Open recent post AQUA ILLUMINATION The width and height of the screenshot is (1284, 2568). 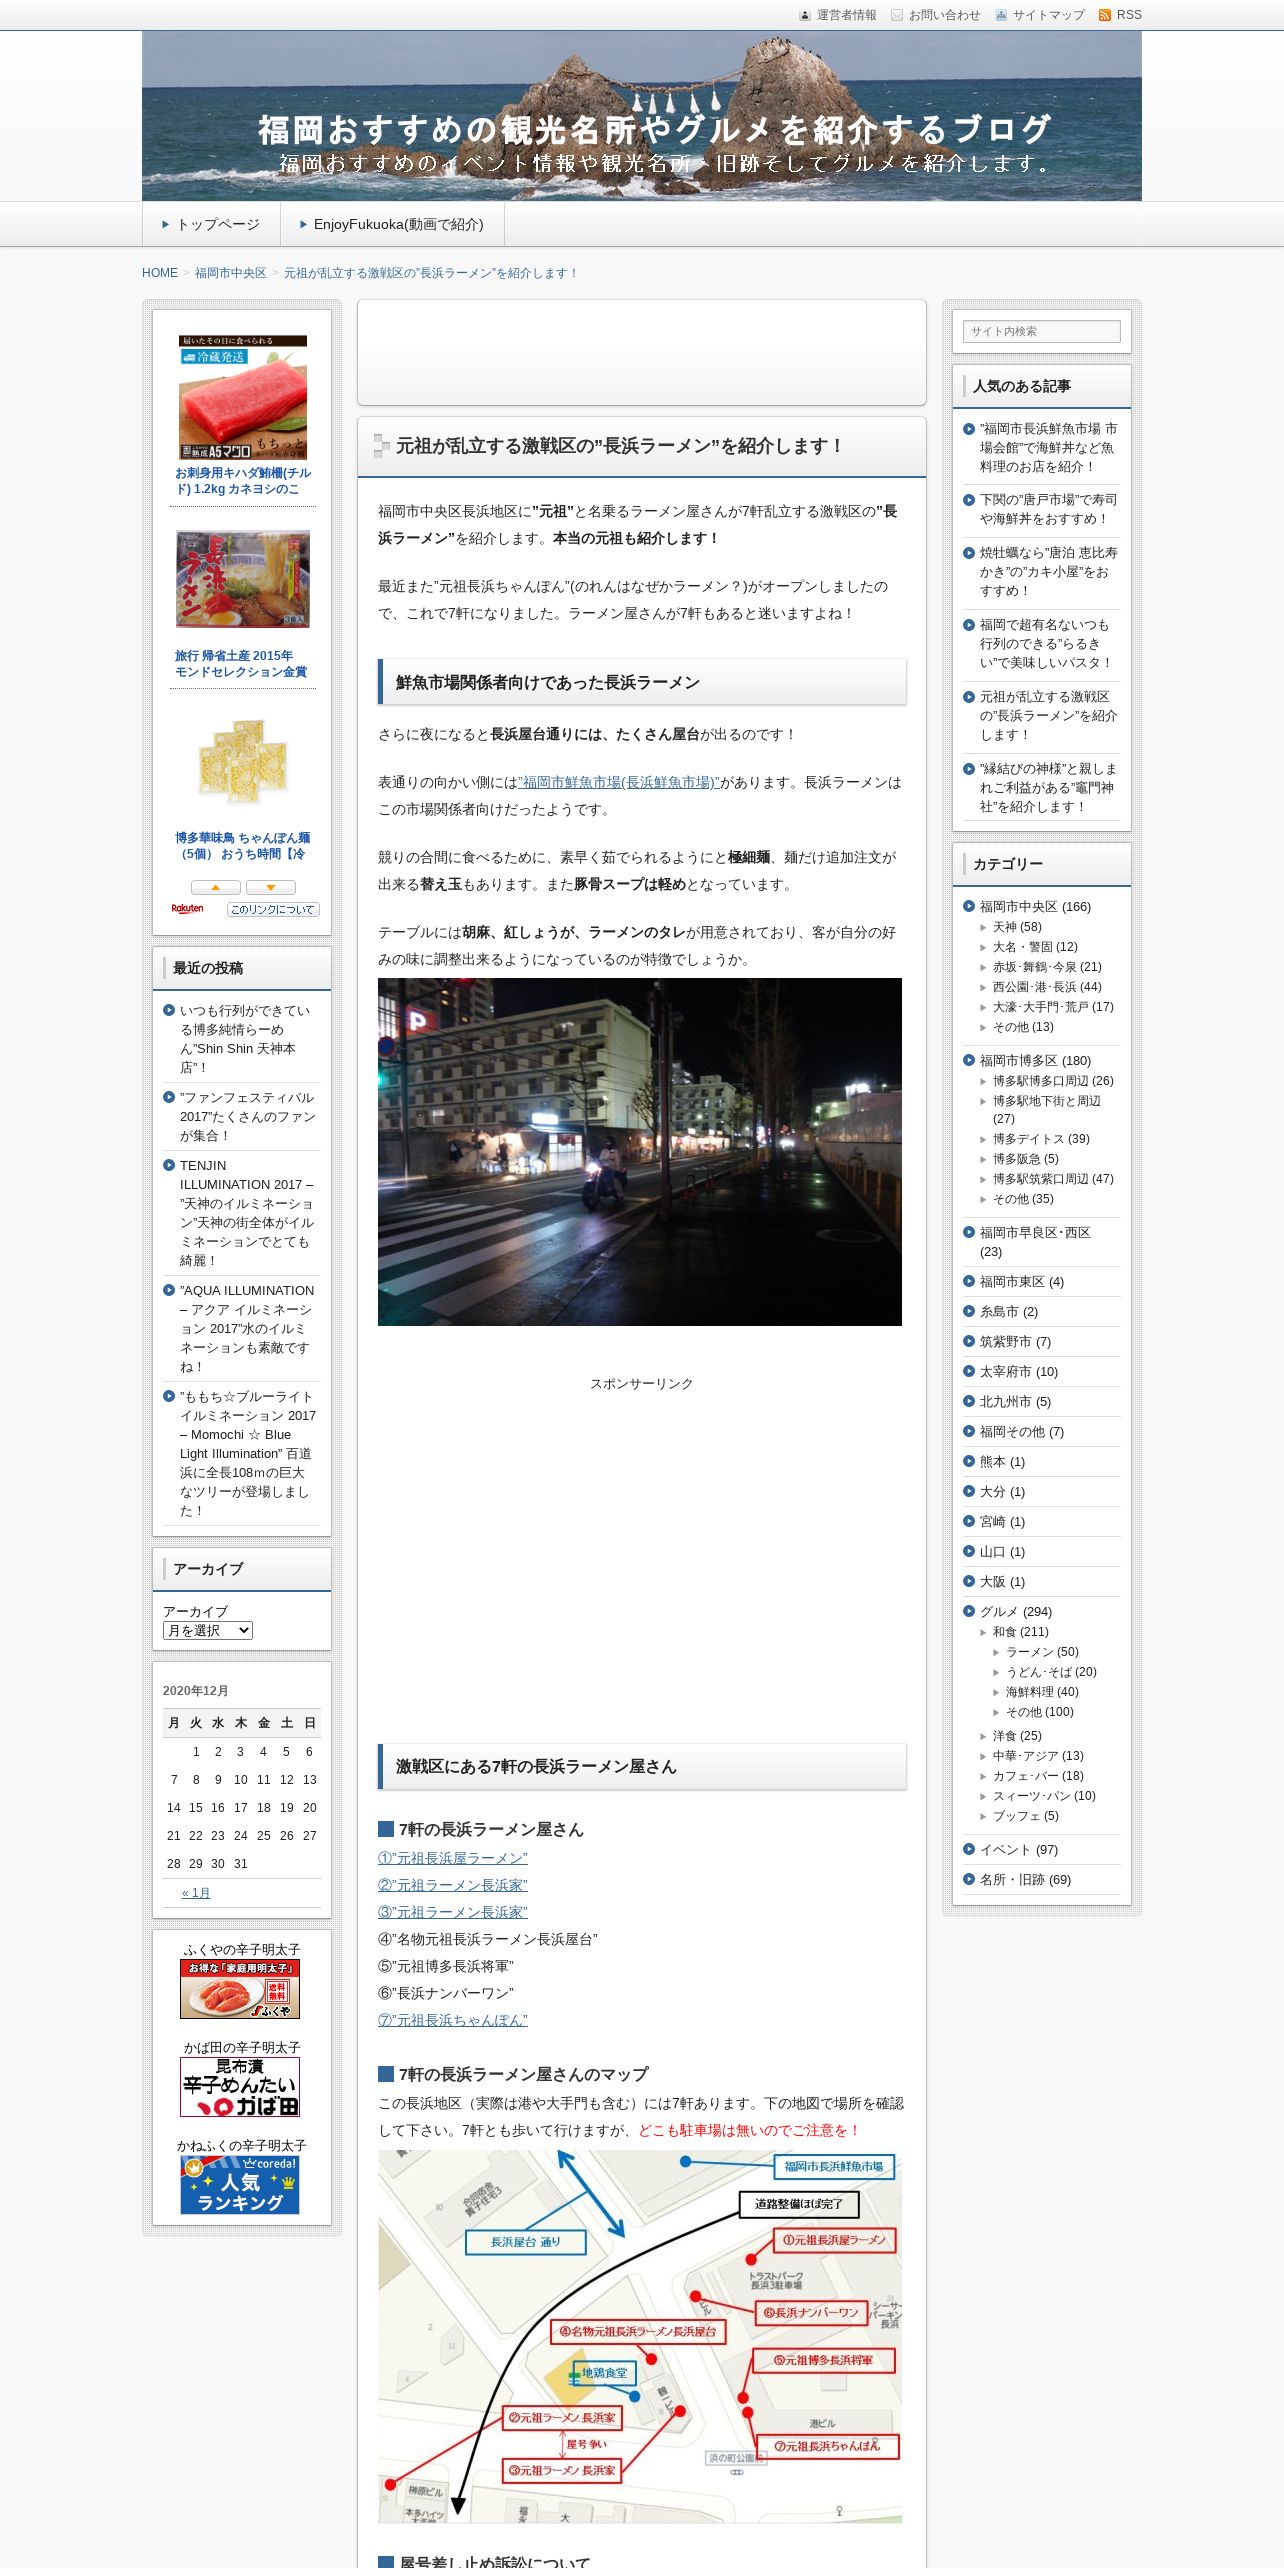click(x=247, y=1329)
